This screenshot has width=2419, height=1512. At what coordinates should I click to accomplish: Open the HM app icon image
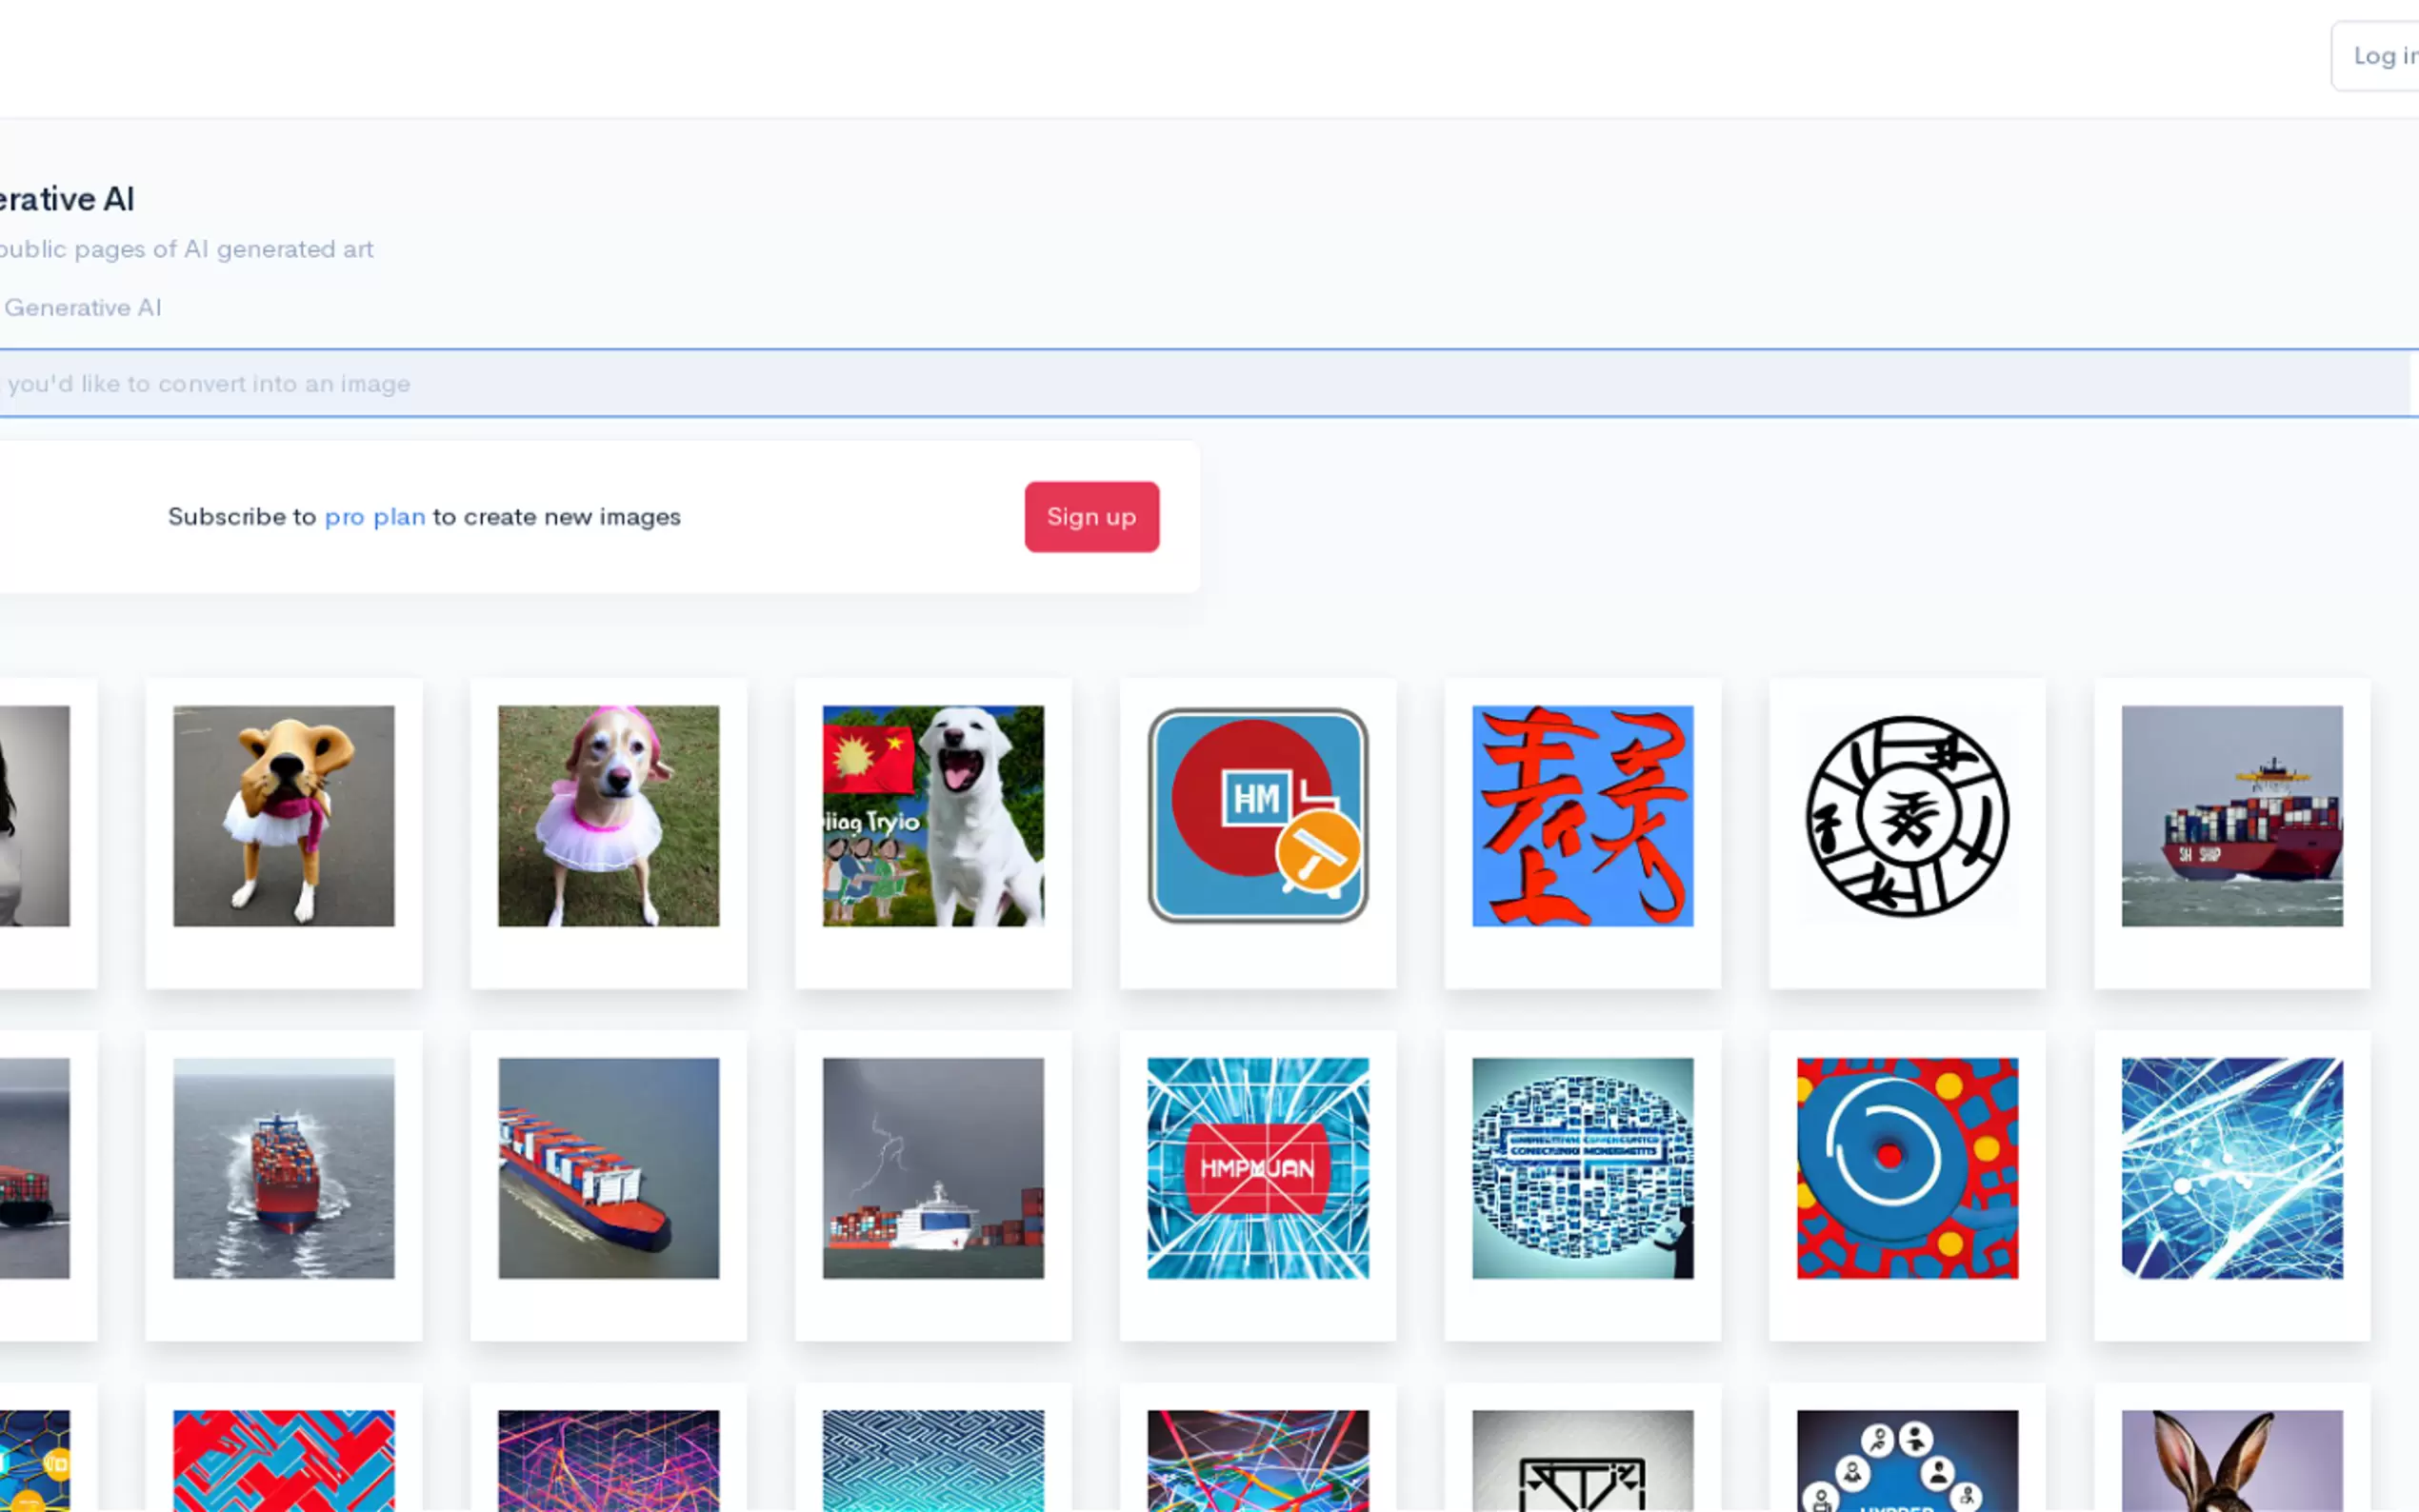[x=1258, y=816]
